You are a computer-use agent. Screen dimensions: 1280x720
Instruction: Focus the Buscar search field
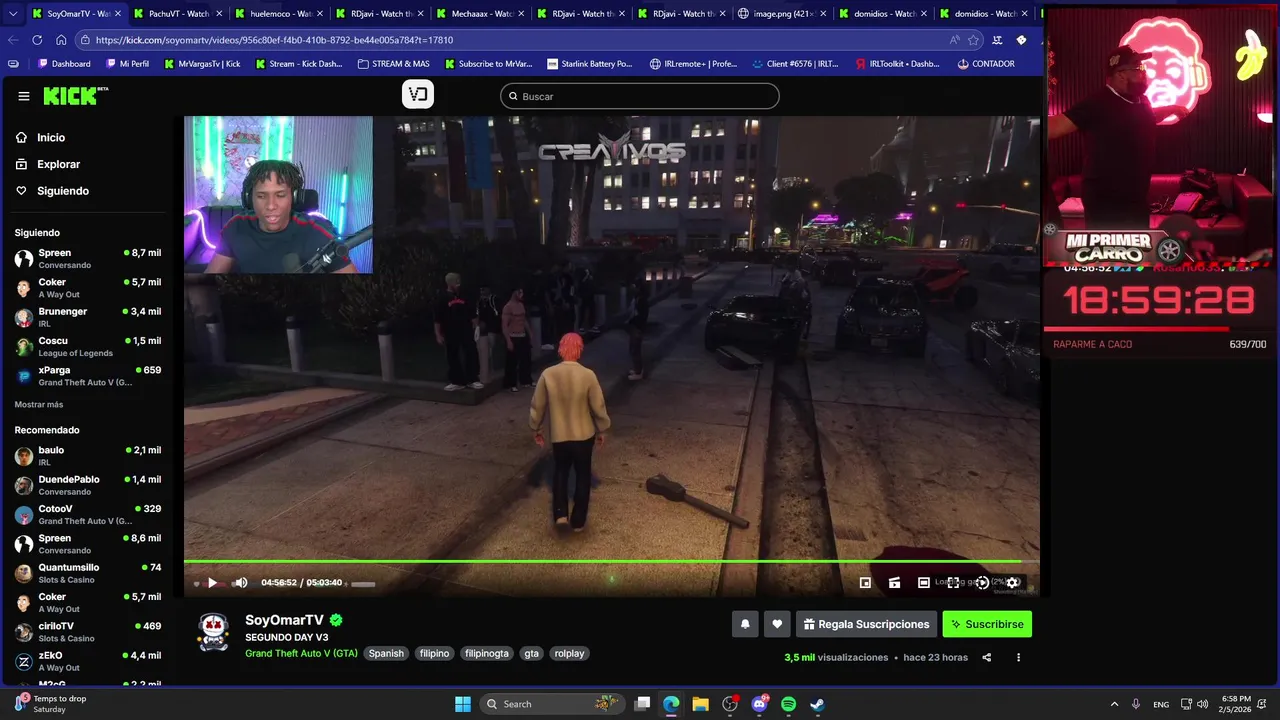640,96
